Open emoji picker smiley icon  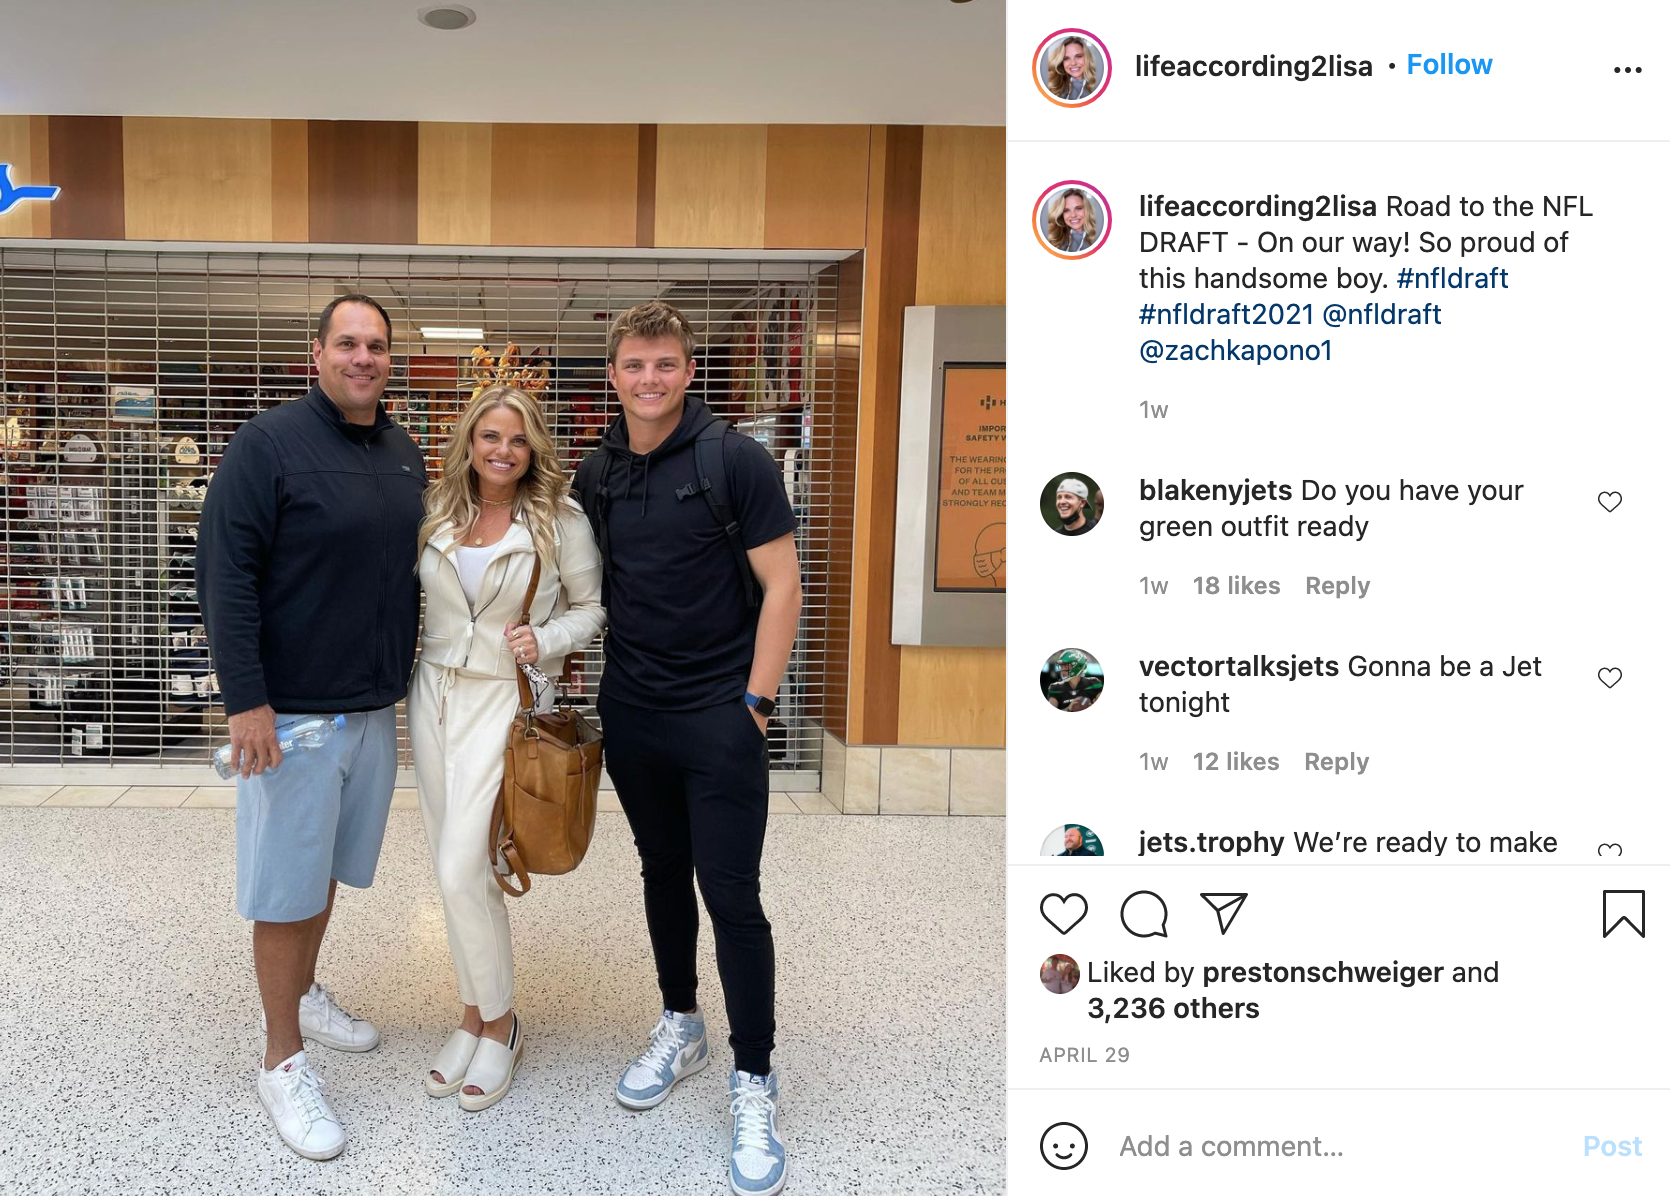(1063, 1146)
